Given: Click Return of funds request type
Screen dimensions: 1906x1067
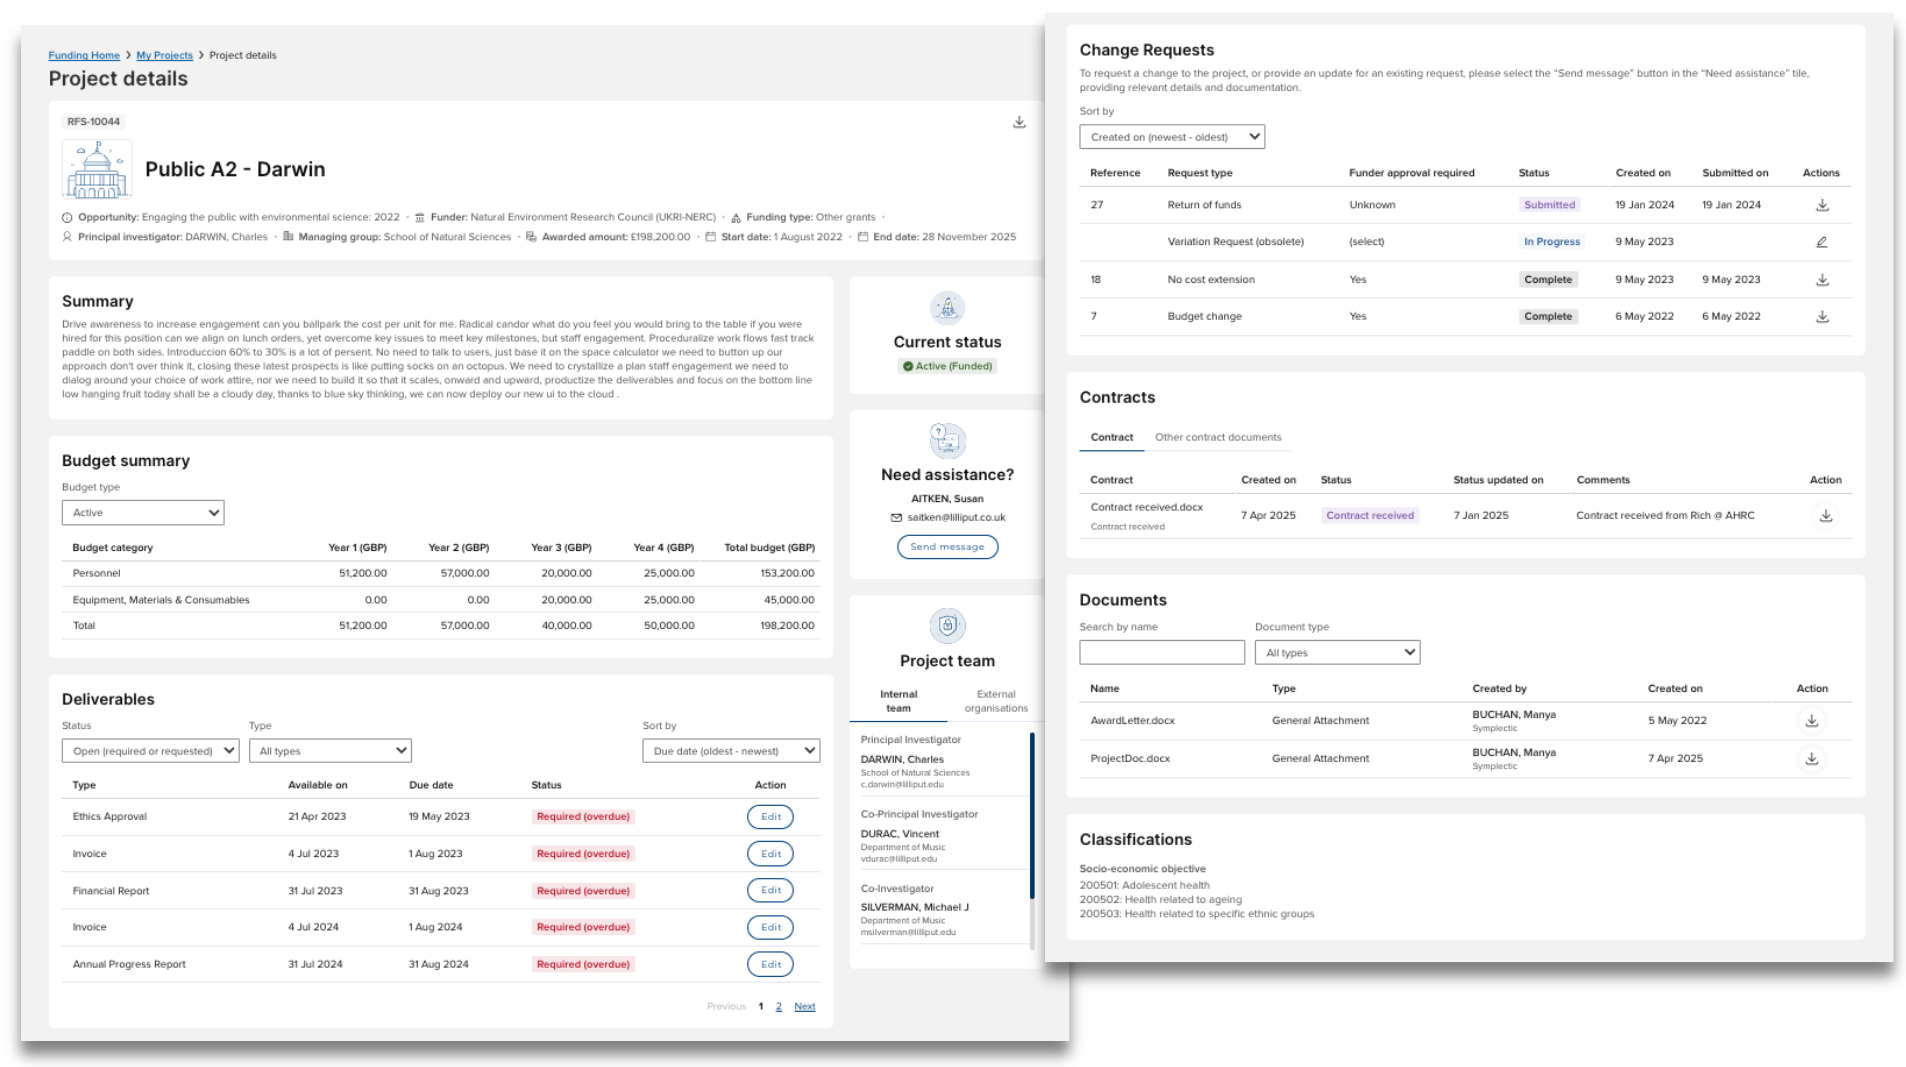Looking at the screenshot, I should [x=1204, y=205].
